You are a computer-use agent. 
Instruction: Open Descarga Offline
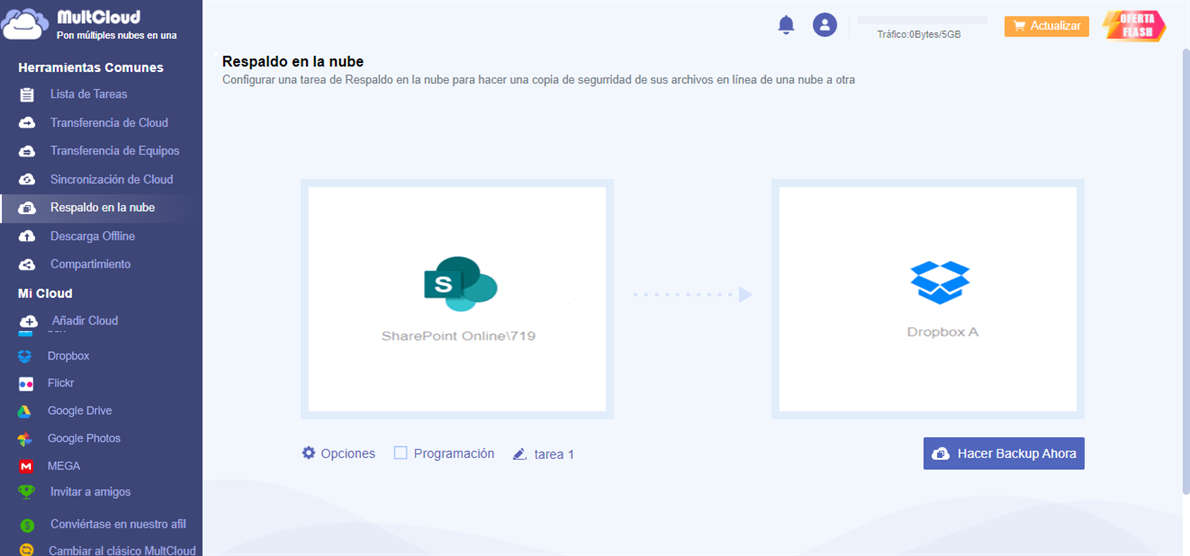click(x=93, y=237)
